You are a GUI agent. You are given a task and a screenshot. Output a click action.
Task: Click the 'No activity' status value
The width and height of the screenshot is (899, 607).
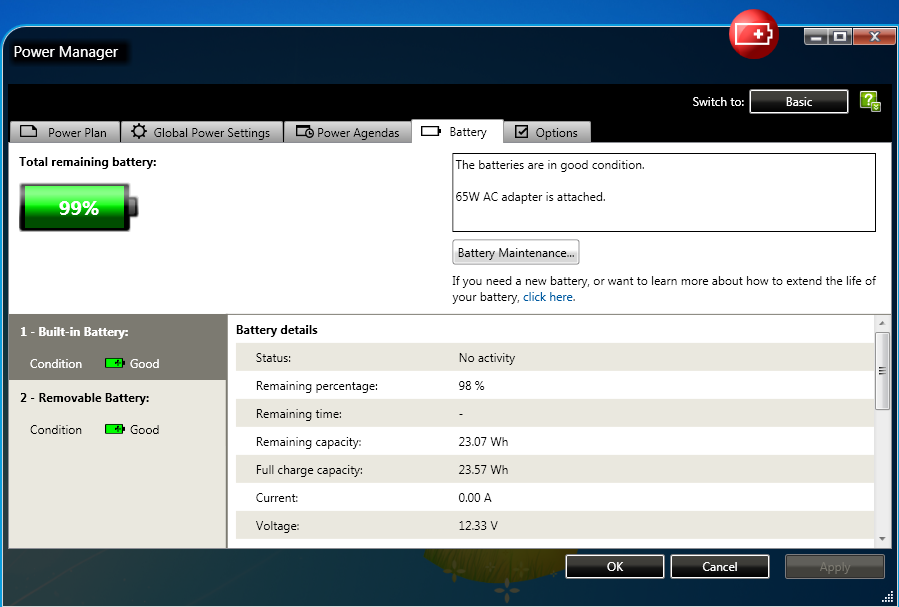(487, 358)
